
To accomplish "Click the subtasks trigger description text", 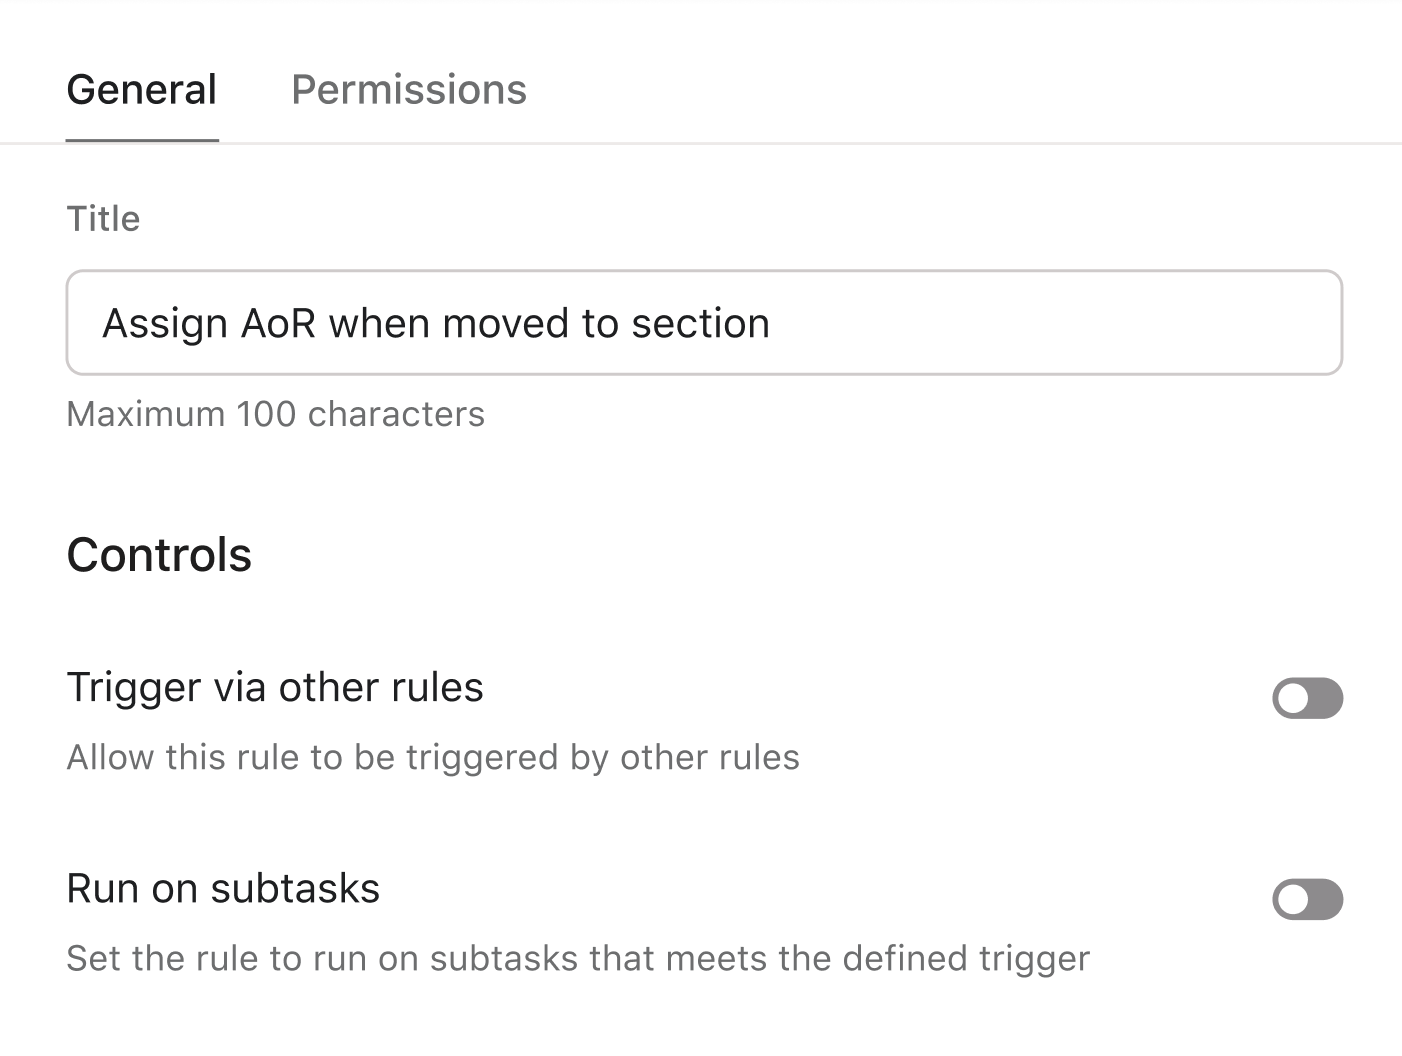I will 578,958.
